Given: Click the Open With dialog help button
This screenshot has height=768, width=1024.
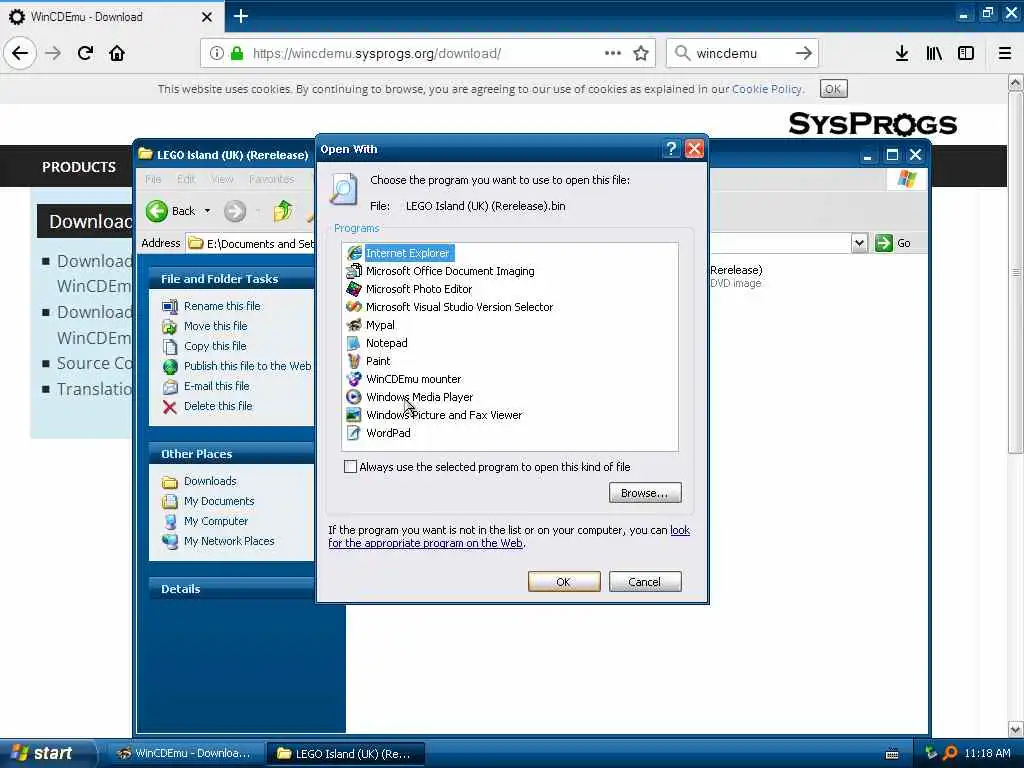Looking at the screenshot, I should point(671,149).
